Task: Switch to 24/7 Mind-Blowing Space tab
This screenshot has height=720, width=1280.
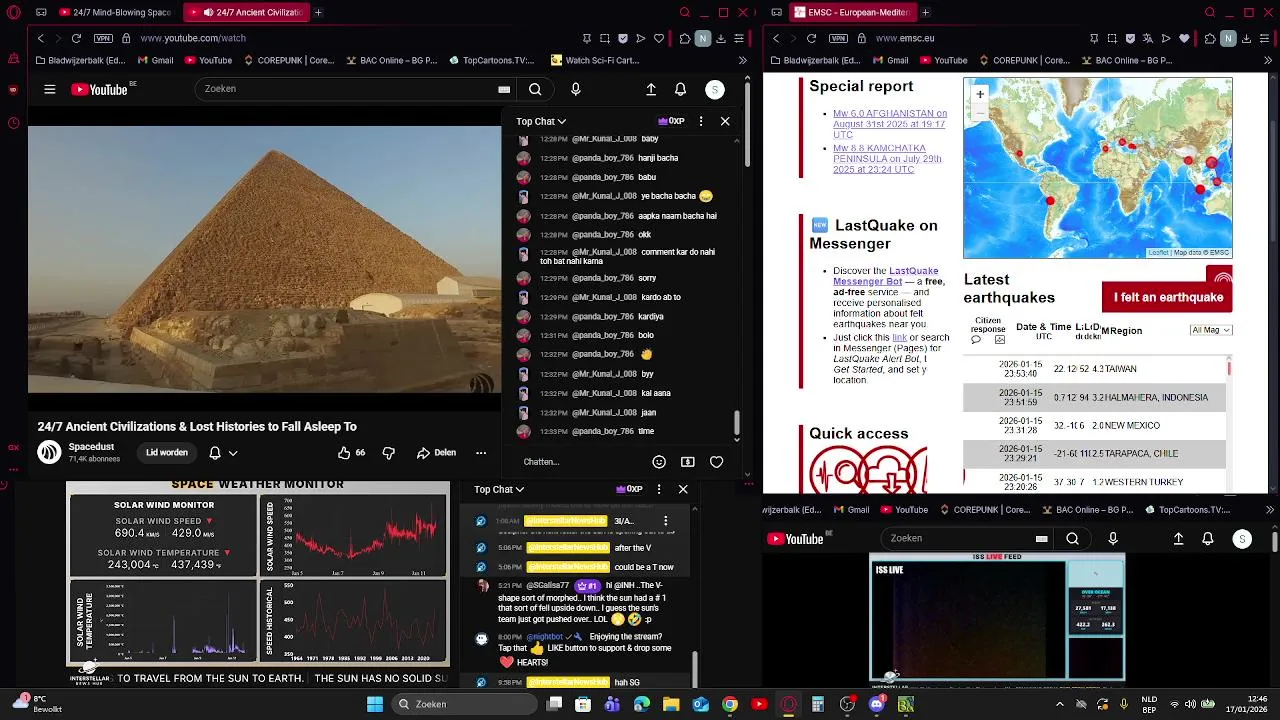Action: pyautogui.click(x=115, y=12)
